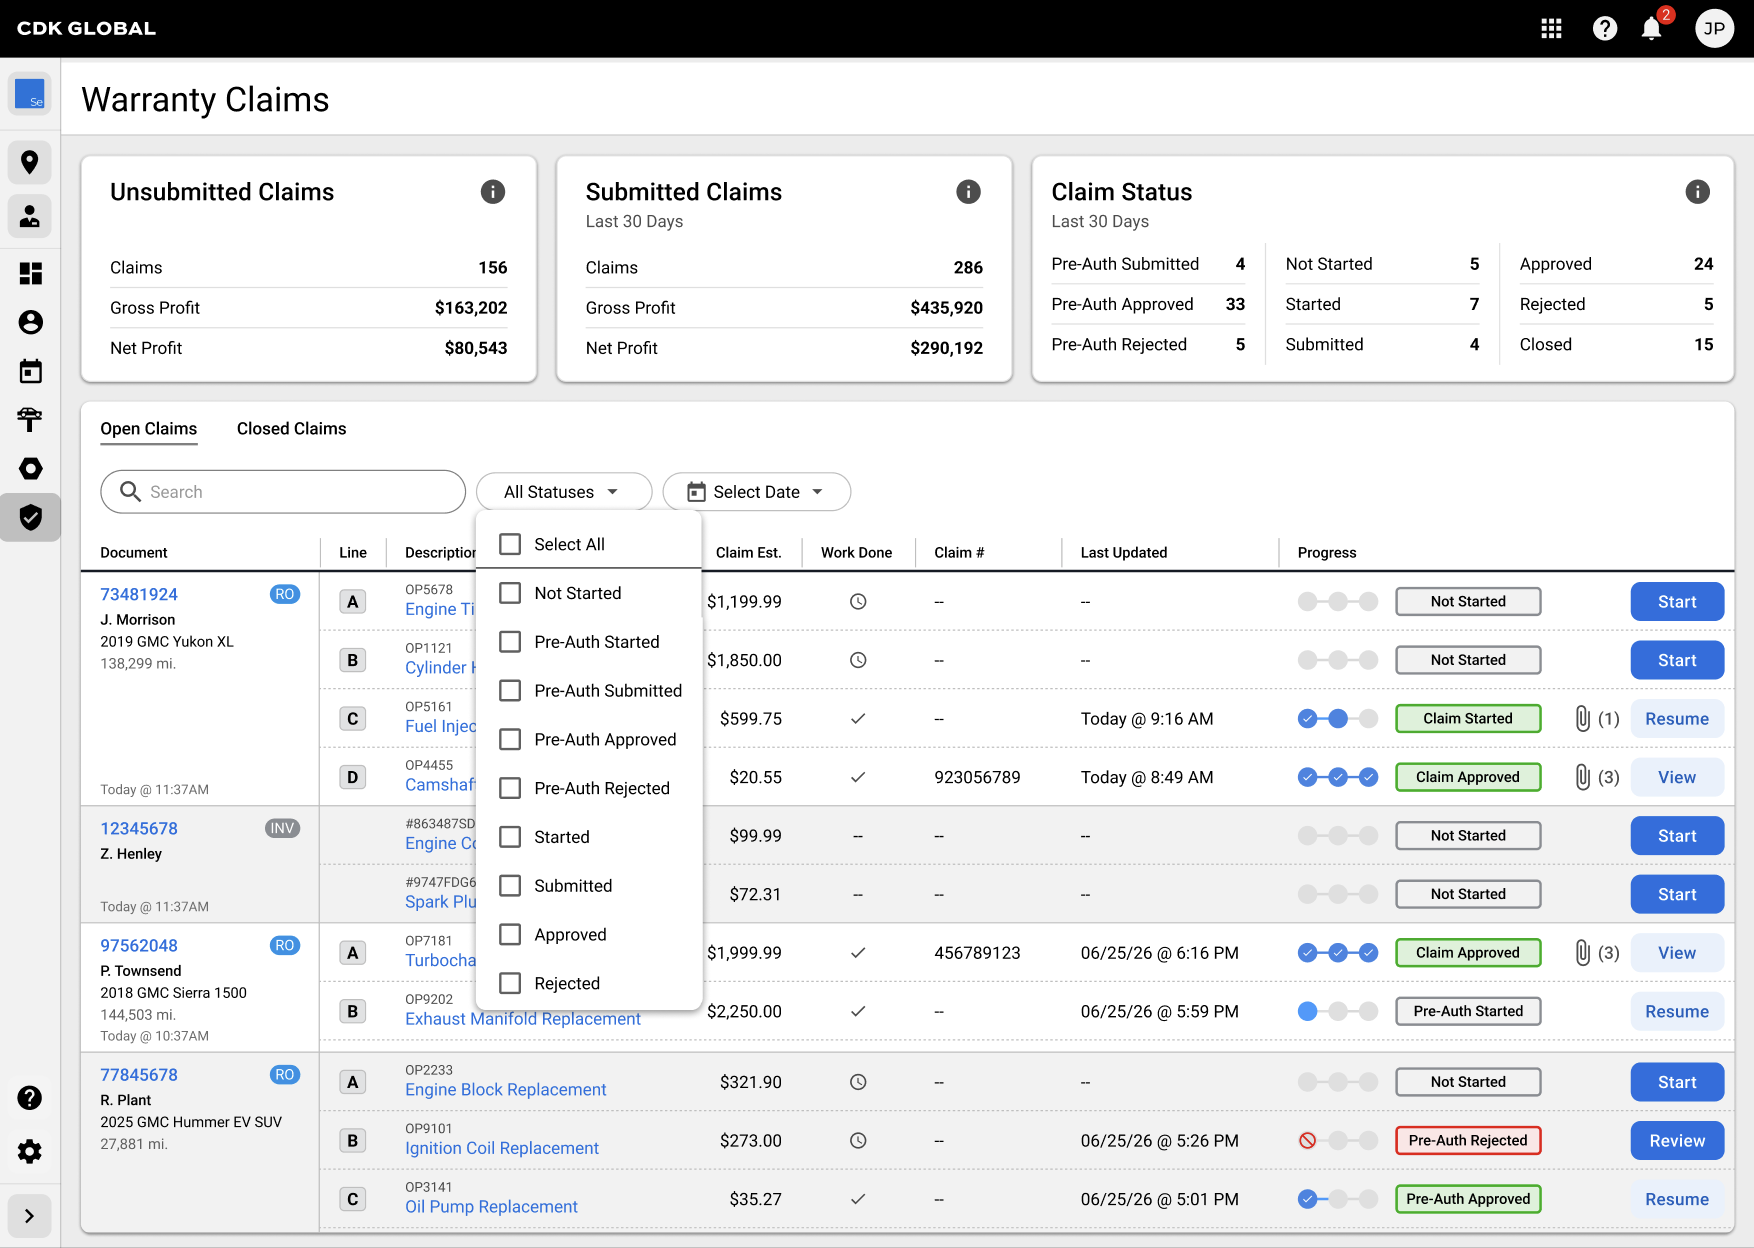Click the location pin sidebar icon
This screenshot has width=1754, height=1248.
[30, 162]
